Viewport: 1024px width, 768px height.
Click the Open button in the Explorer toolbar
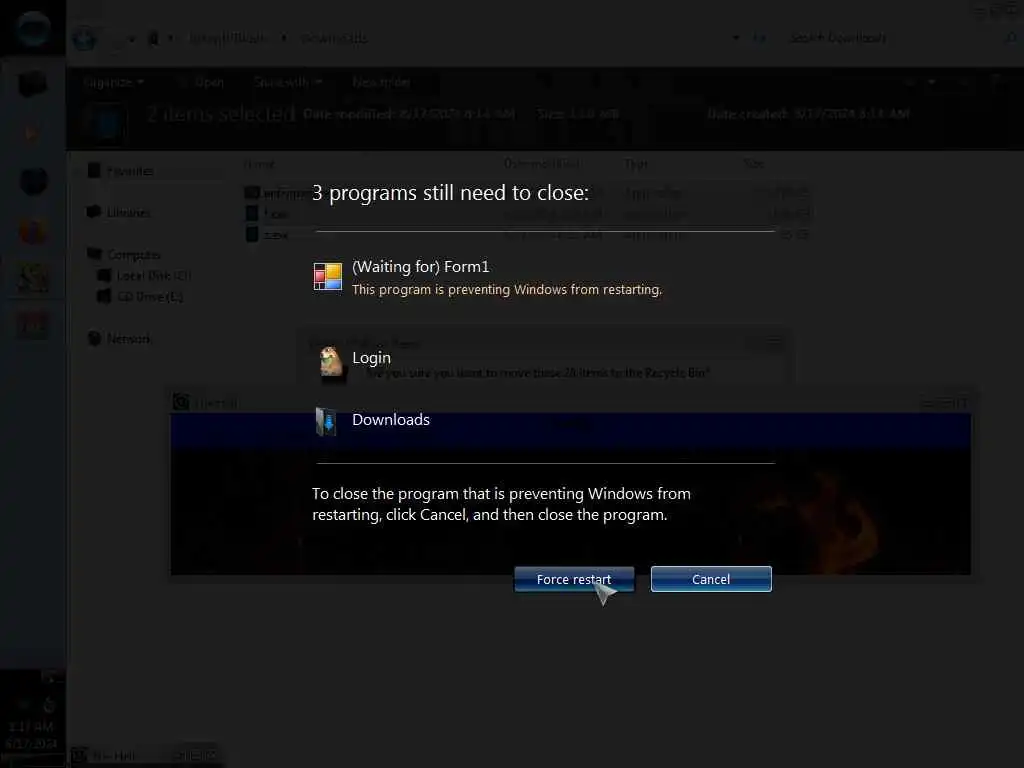(x=209, y=82)
